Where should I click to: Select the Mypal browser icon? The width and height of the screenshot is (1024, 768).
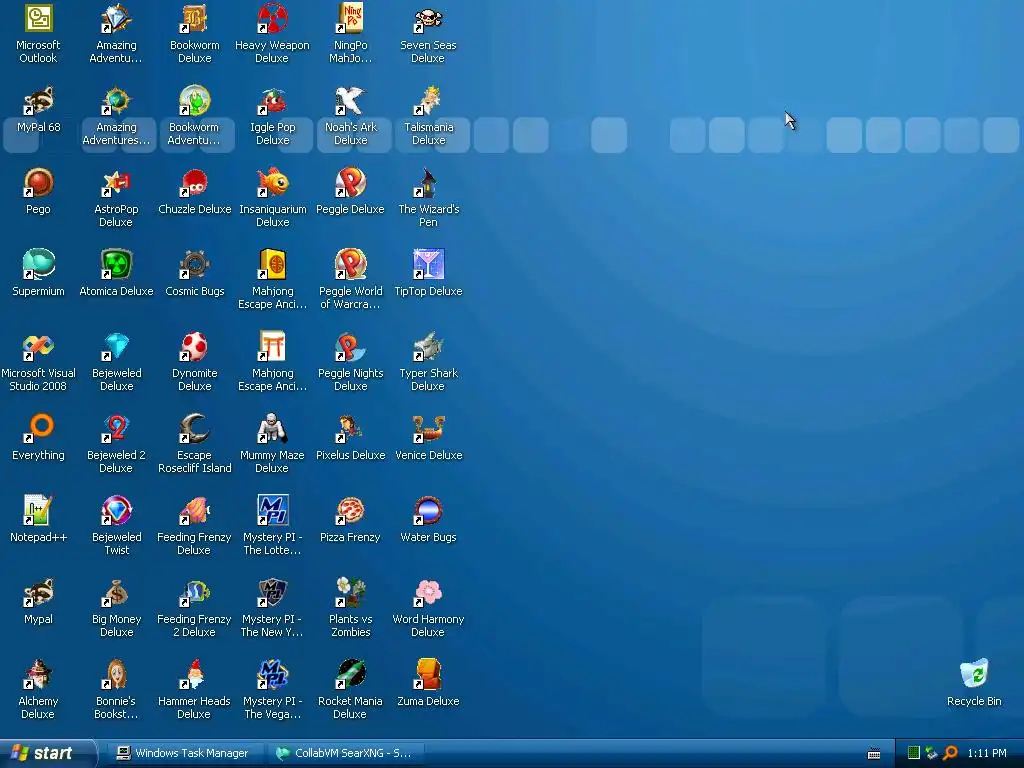point(38,593)
